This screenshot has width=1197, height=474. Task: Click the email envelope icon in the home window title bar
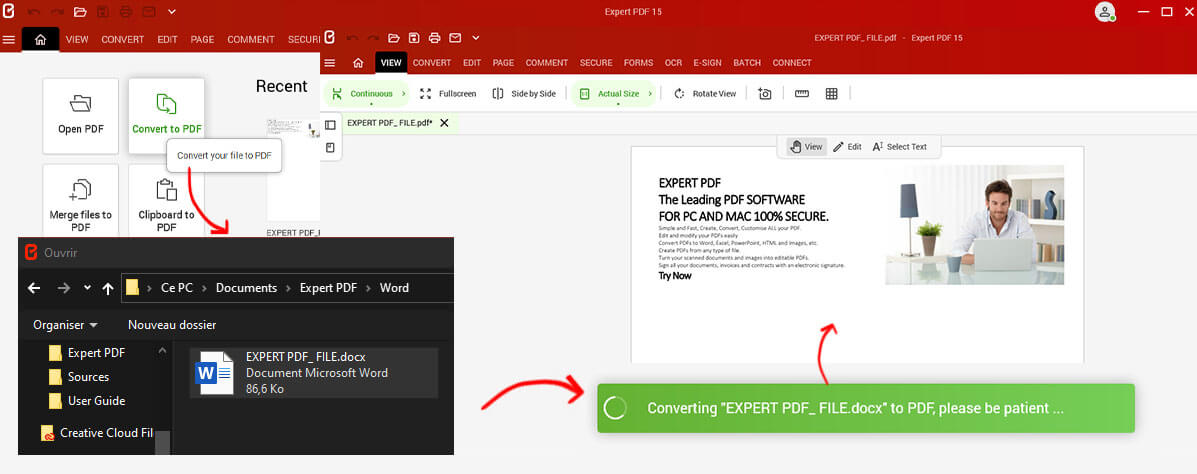(148, 12)
